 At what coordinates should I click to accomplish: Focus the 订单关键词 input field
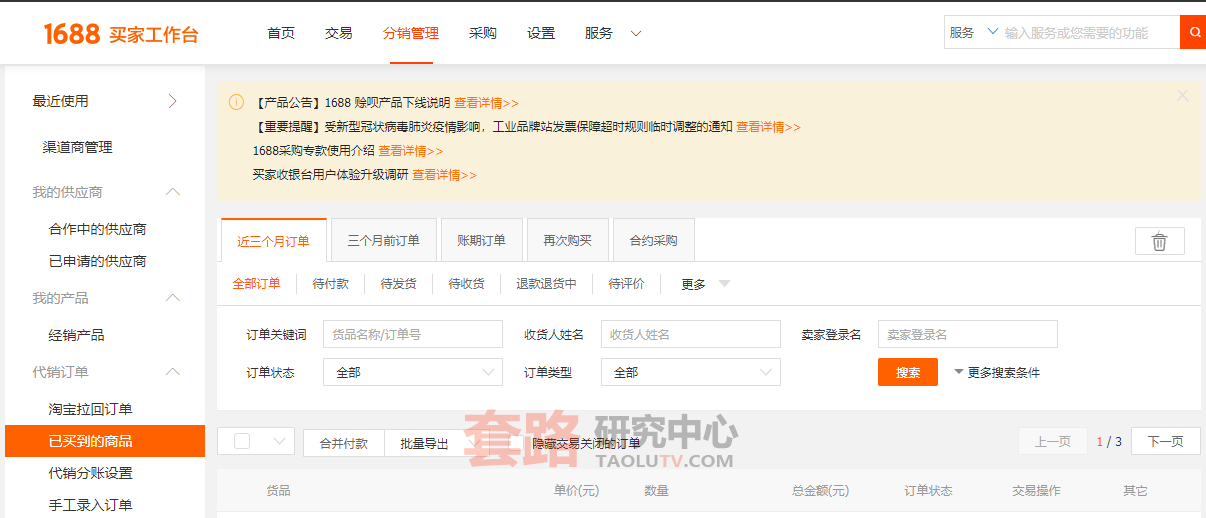pos(413,334)
